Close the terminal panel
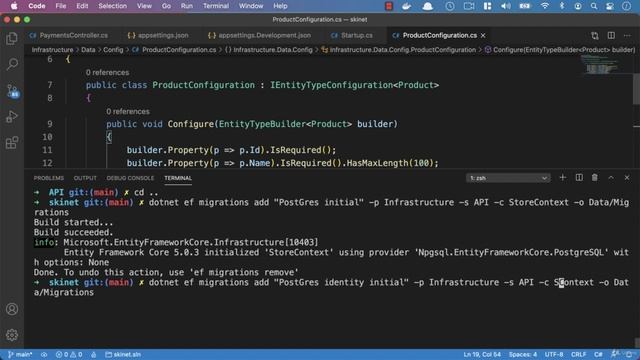The width and height of the screenshot is (640, 360). coord(627,178)
